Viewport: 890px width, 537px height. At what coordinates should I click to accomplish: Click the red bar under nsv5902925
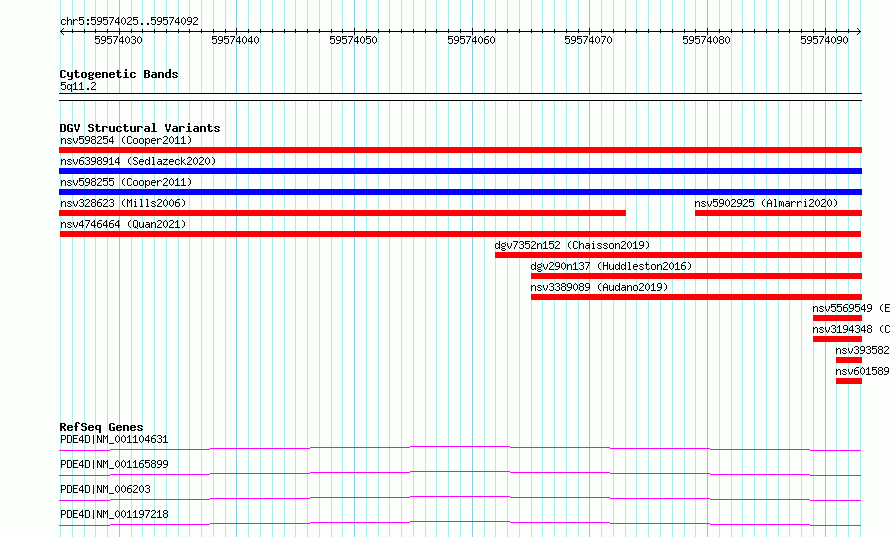(x=778, y=213)
